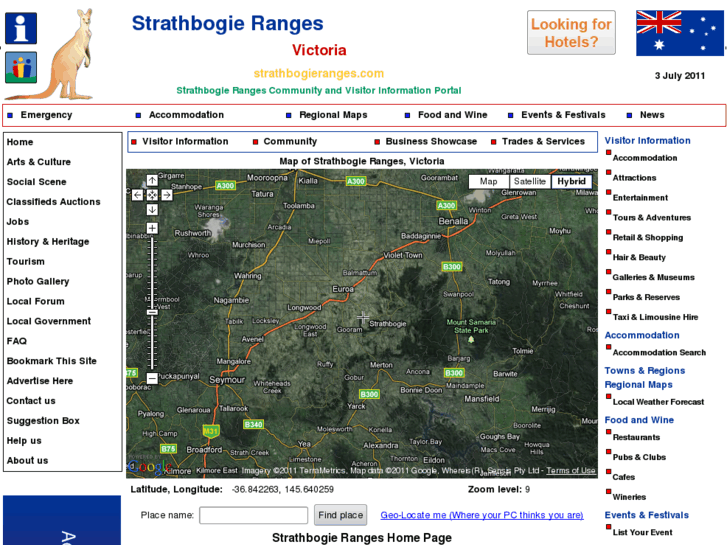Open Local Weather Forecast link
727x545 pixels.
pyautogui.click(x=658, y=402)
